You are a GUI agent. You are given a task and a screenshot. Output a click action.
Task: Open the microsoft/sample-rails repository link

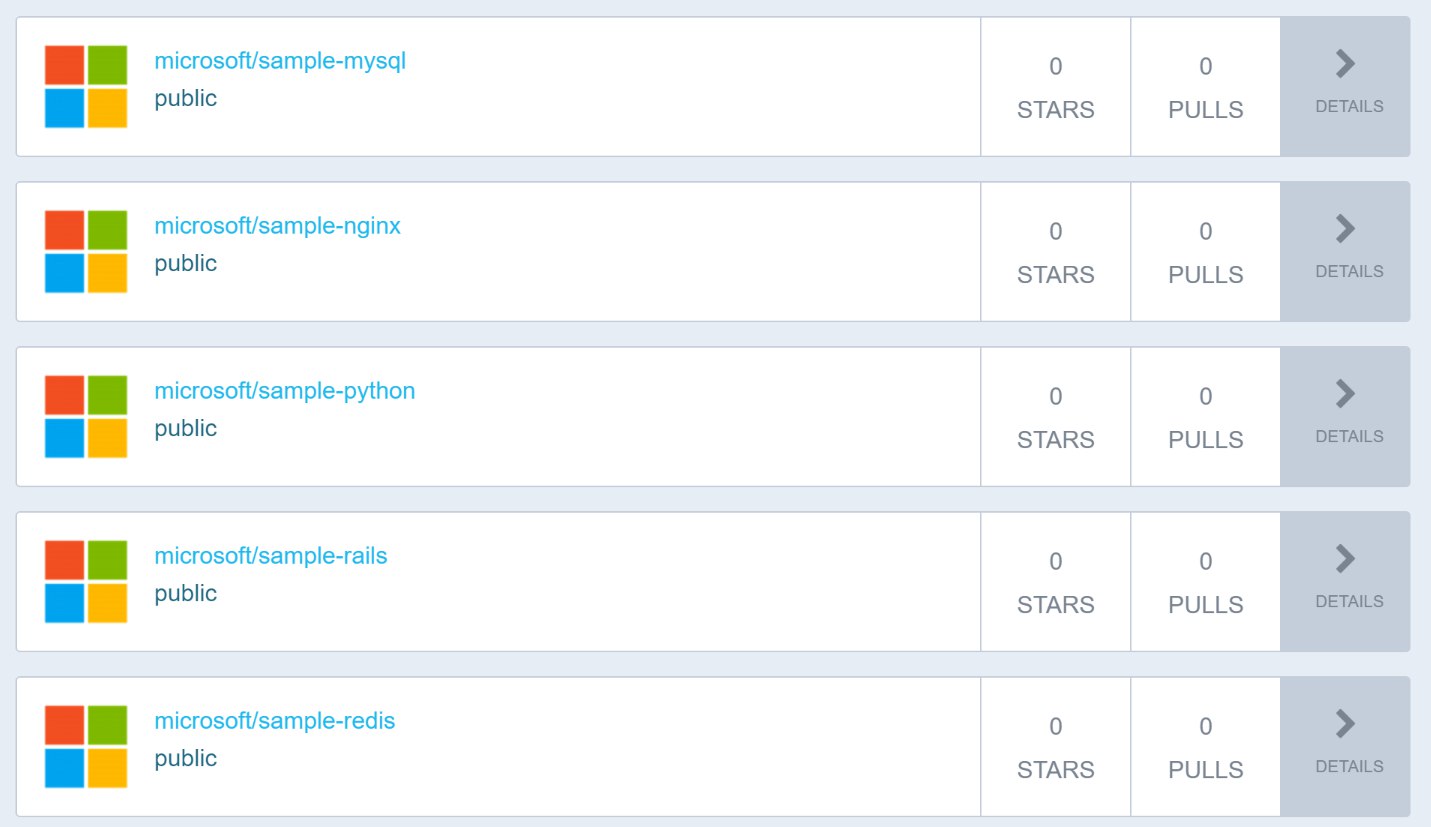(270, 556)
